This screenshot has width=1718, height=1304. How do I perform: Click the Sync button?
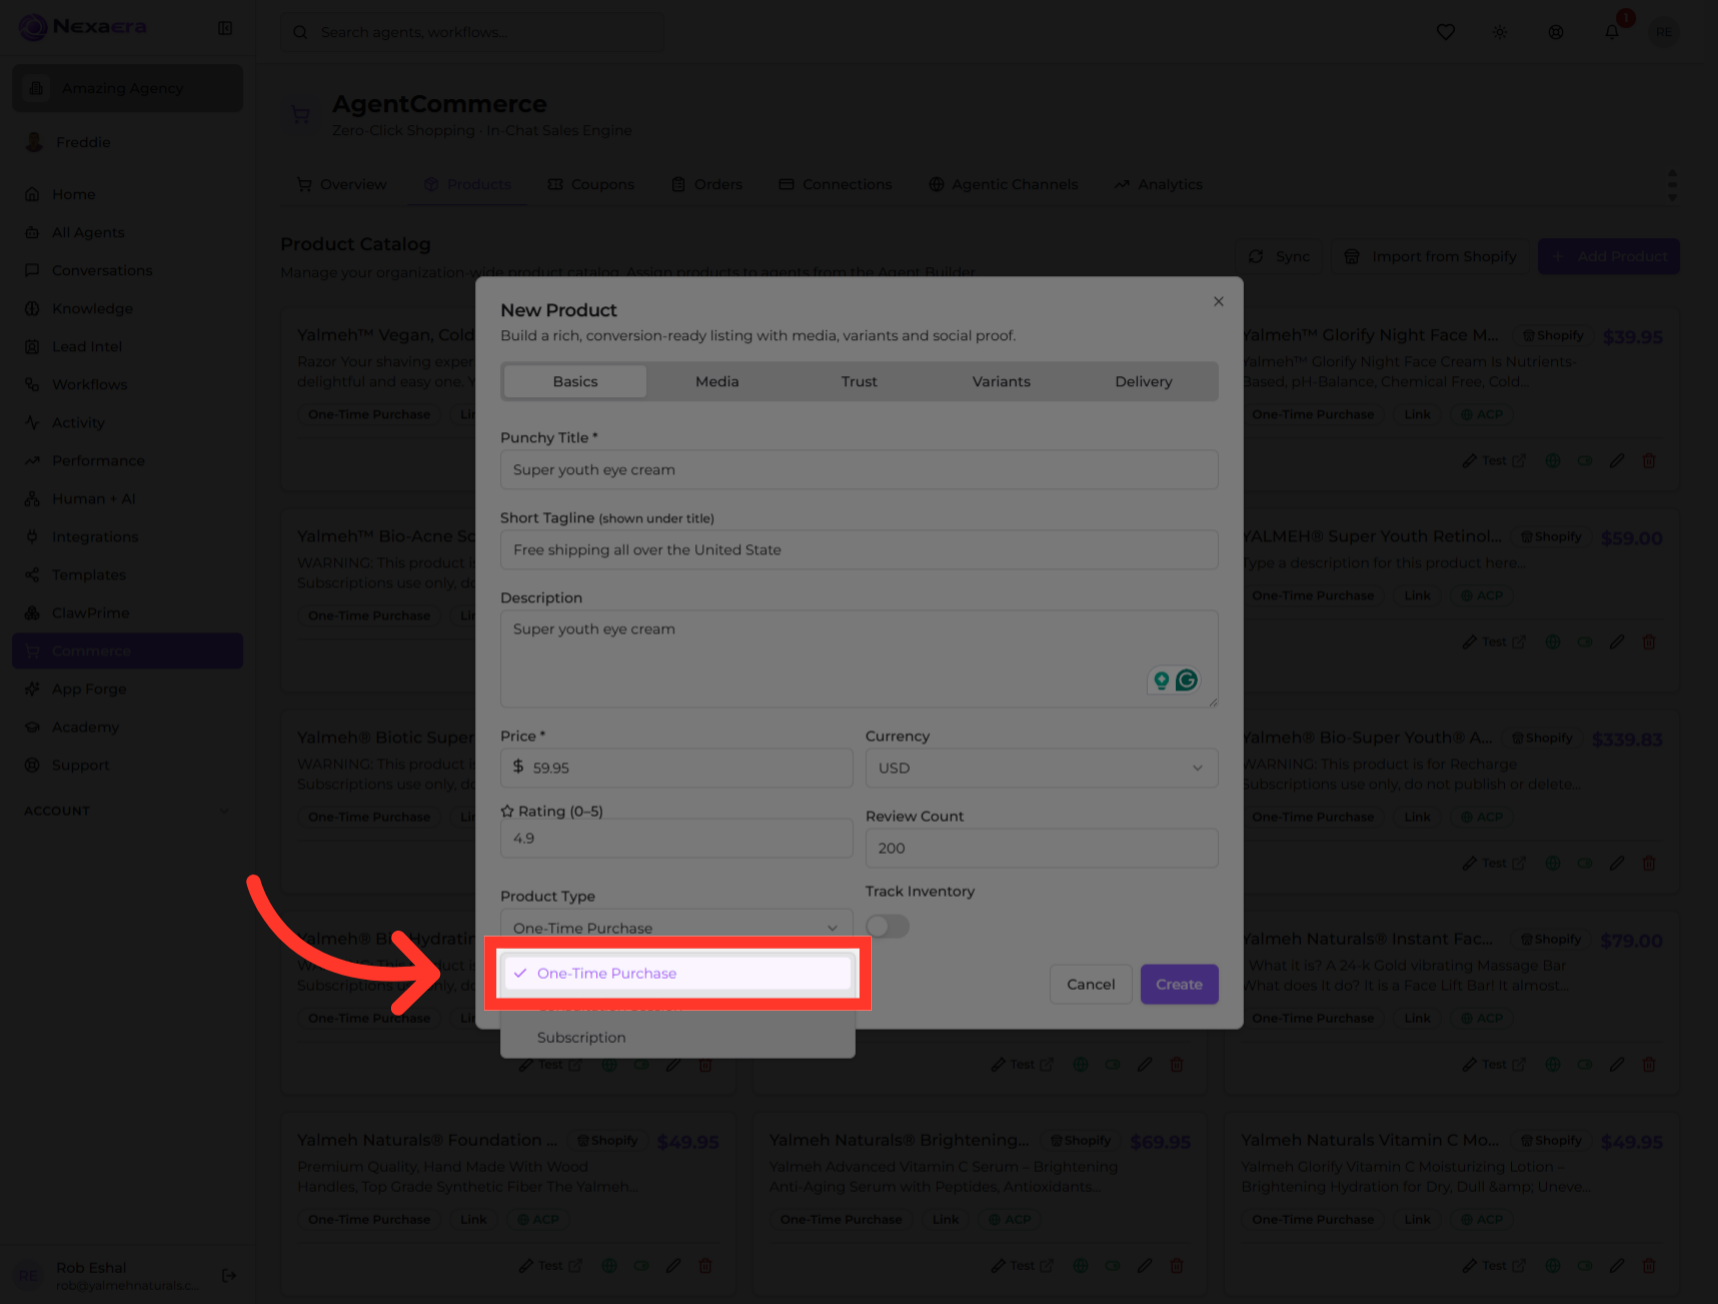click(1279, 256)
